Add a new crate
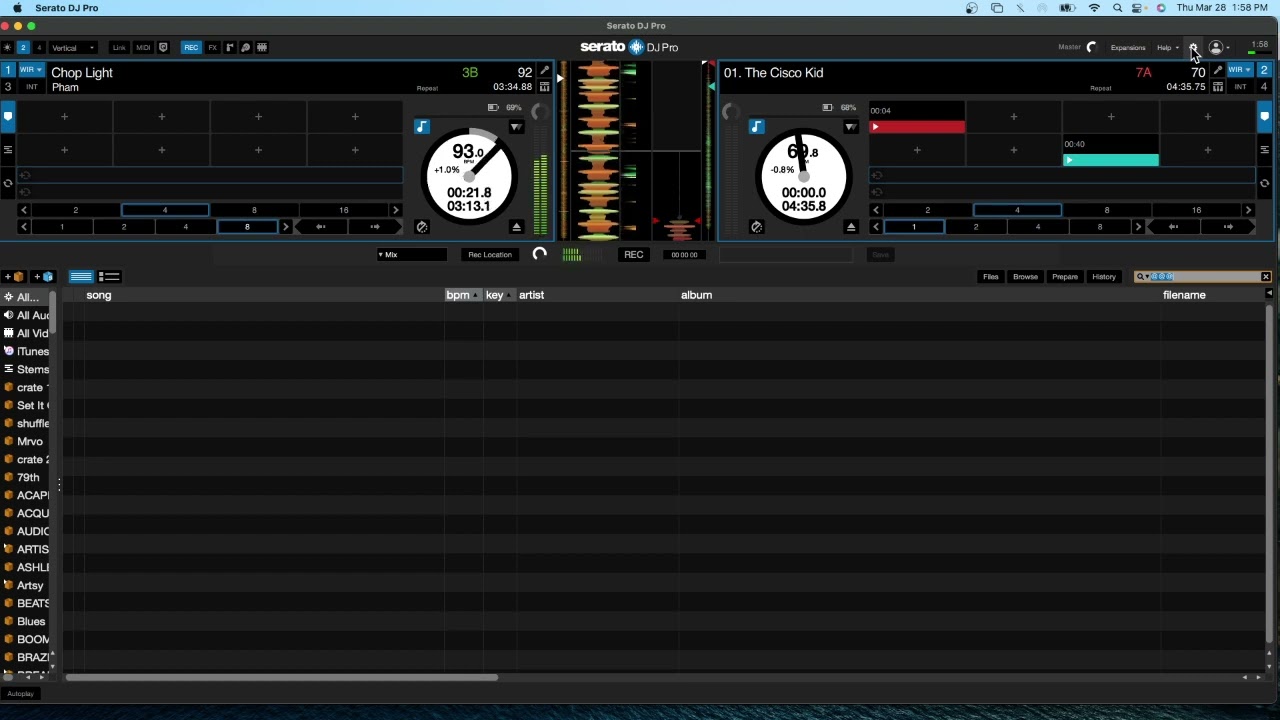The width and height of the screenshot is (1280, 720). click(x=15, y=277)
